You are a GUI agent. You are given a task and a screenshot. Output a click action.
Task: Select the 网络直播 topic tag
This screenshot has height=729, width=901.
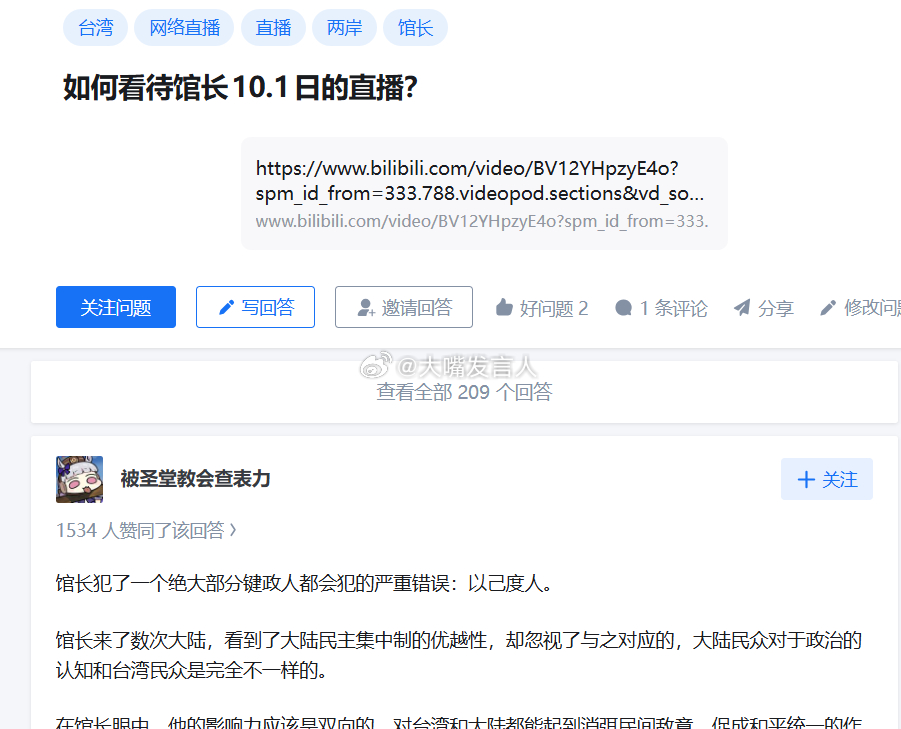(184, 28)
